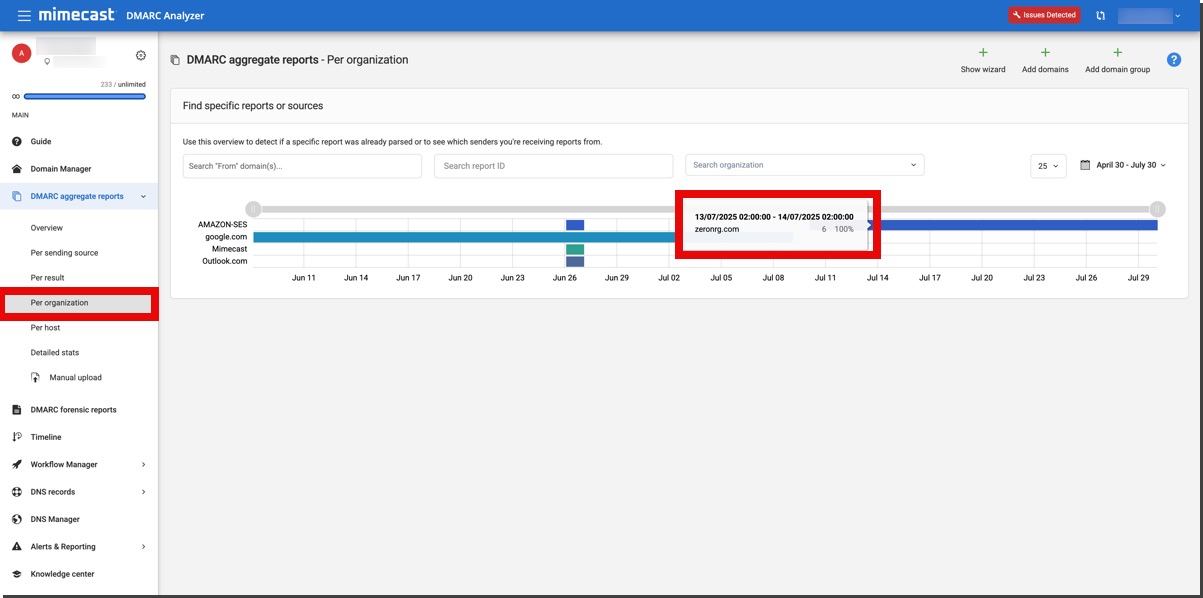Click the Add domain group label
Screen dimensions: 1203x598
coord(1118,70)
